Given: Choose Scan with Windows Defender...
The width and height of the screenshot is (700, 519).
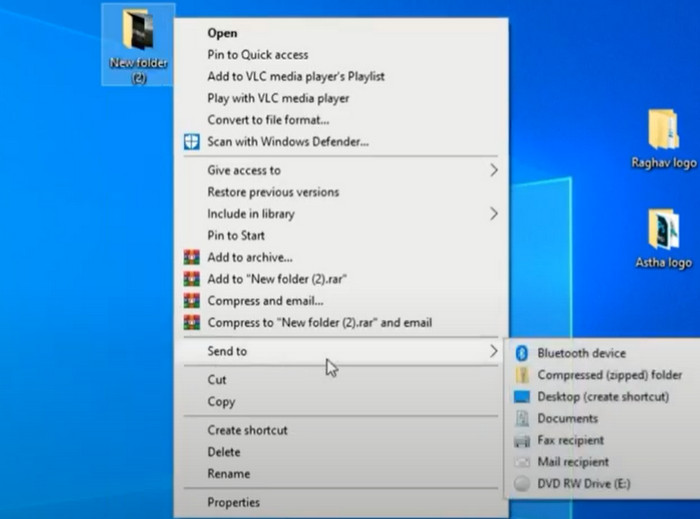Looking at the screenshot, I should [x=341, y=141].
